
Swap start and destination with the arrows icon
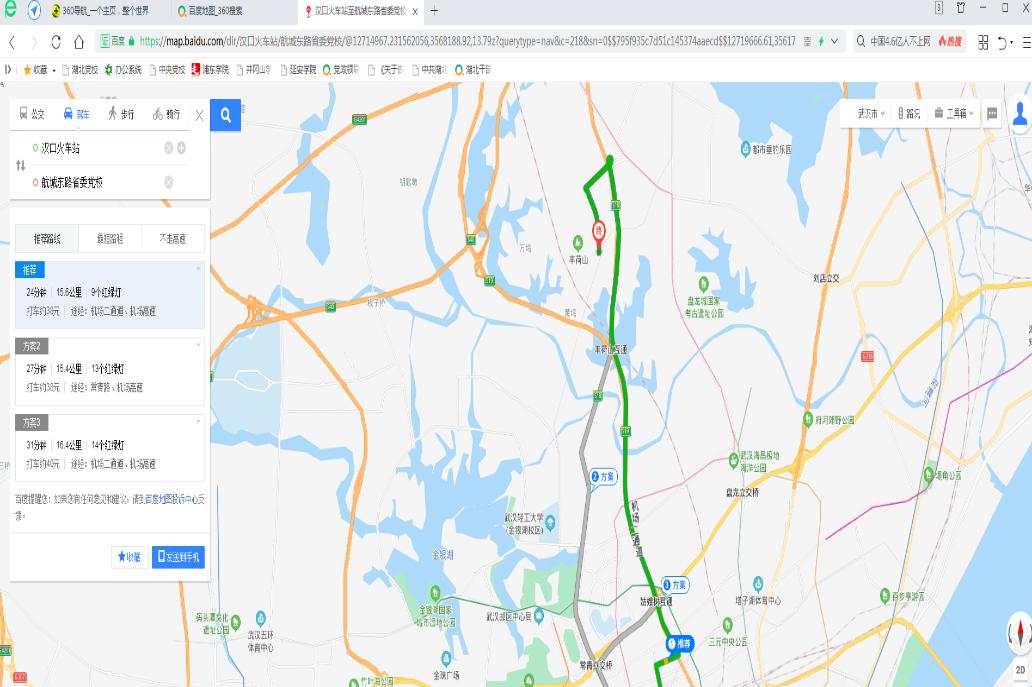(x=20, y=165)
